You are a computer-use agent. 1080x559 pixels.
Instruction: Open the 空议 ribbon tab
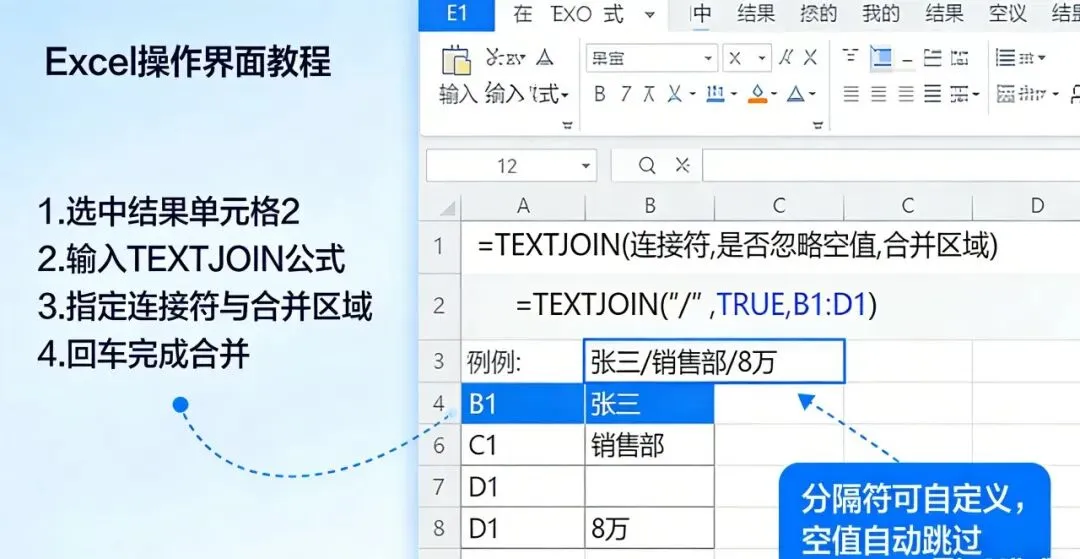click(x=1008, y=14)
